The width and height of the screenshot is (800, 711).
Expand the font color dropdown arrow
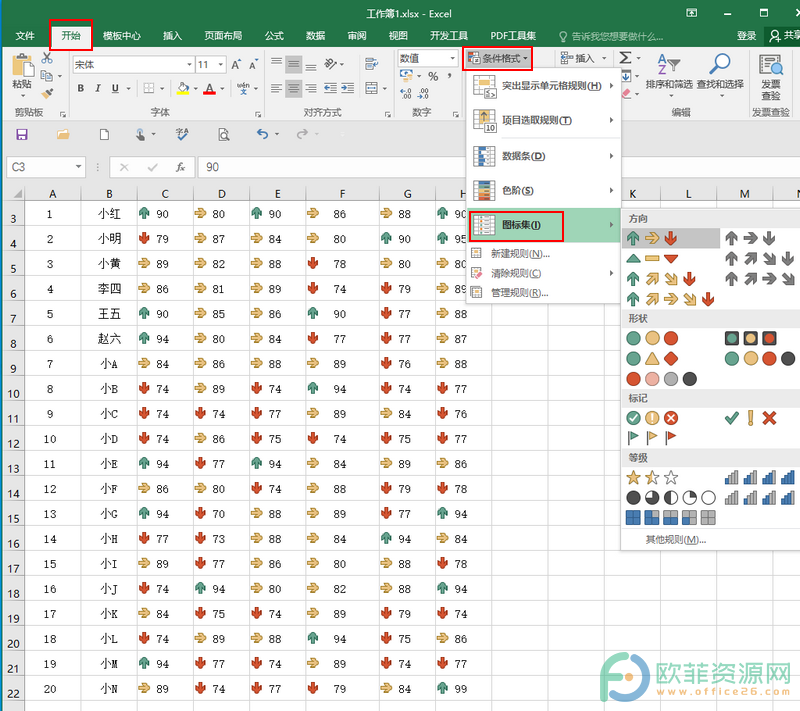click(x=222, y=89)
